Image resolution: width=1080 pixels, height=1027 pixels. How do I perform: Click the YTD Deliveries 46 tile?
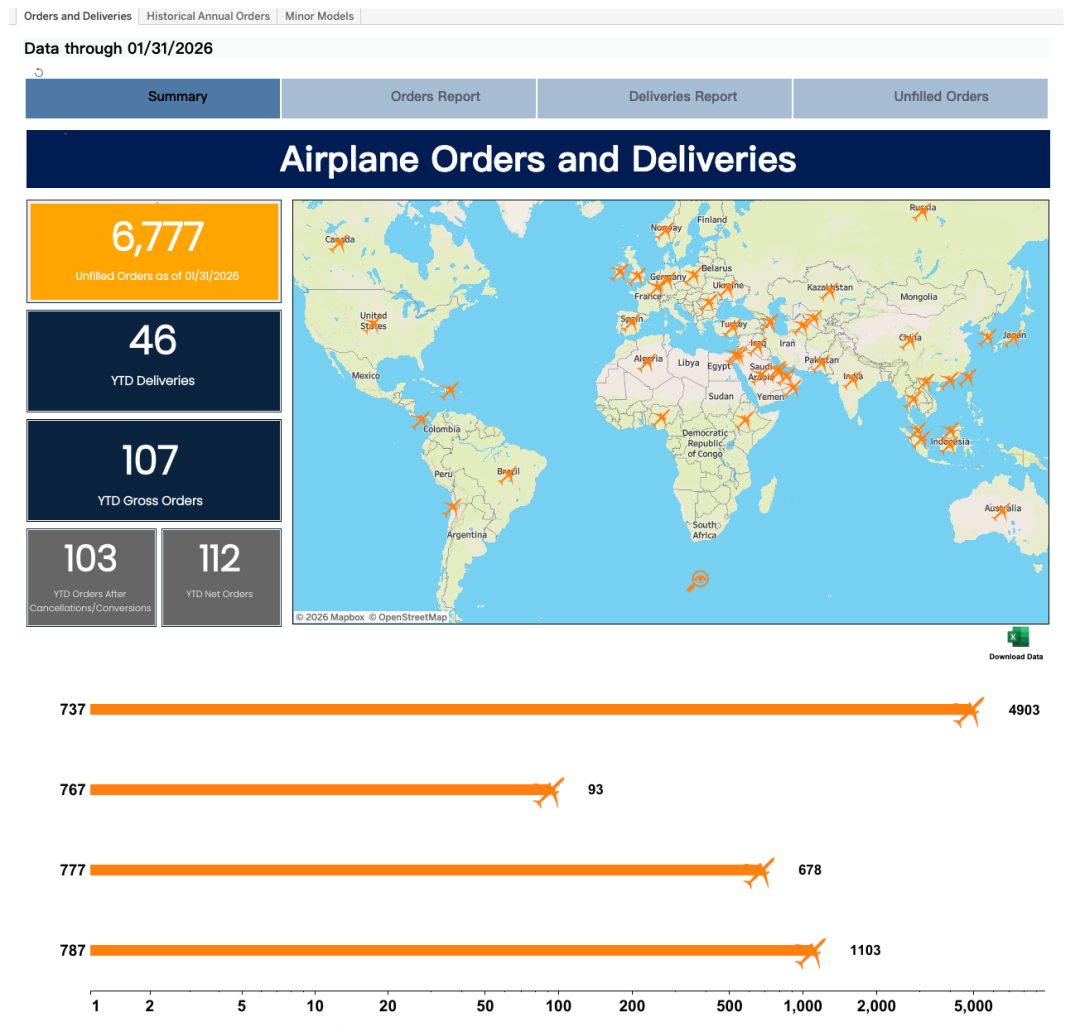153,360
